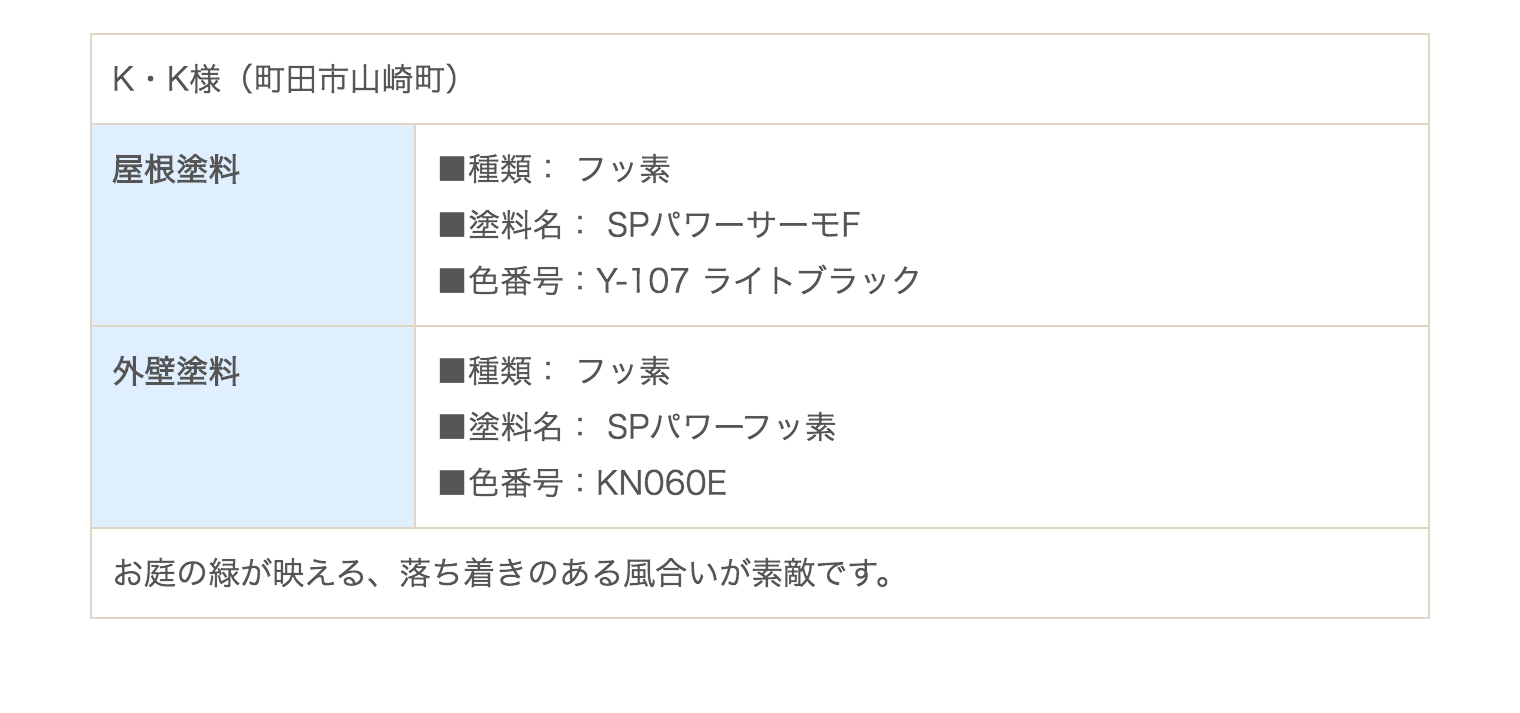Select the 屋根塗料 header cell
The image size is (1520, 713).
[x=253, y=225]
